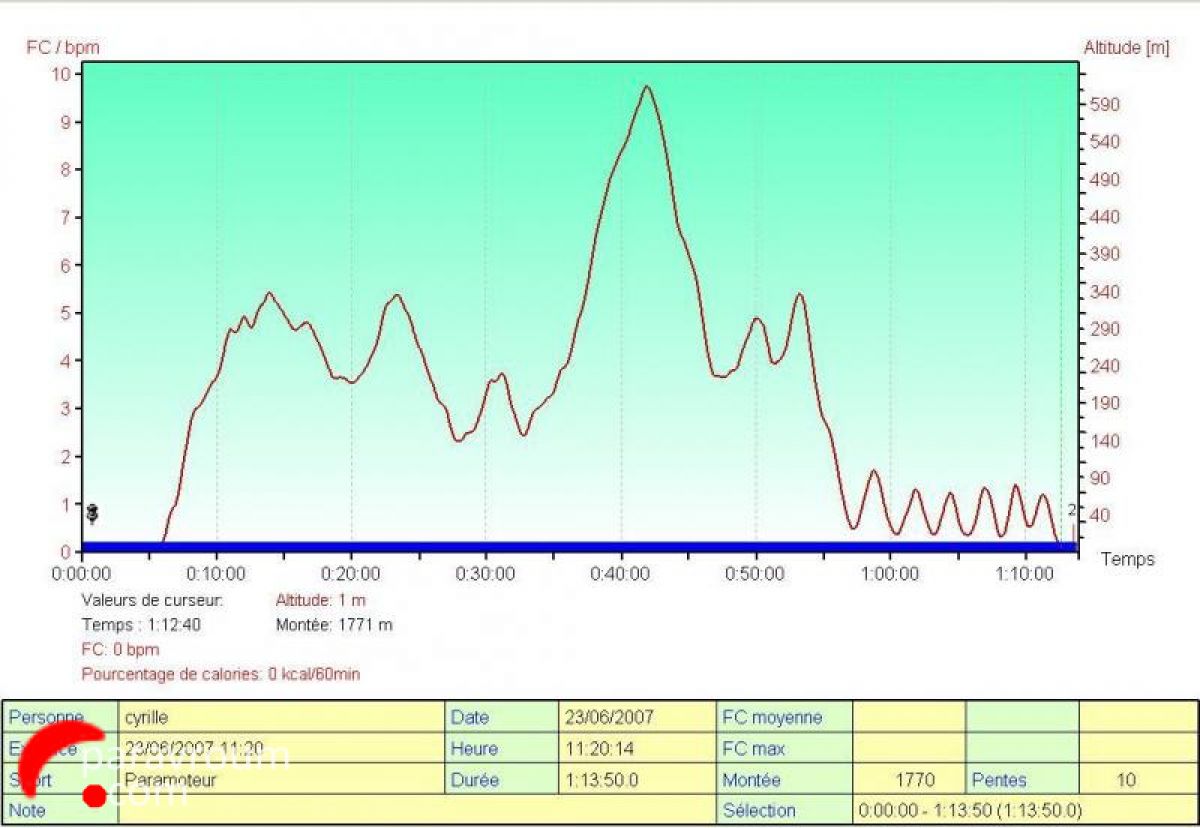The image size is (1200, 828).
Task: Select the Sport field showing Paramoteur
Action: point(282,779)
